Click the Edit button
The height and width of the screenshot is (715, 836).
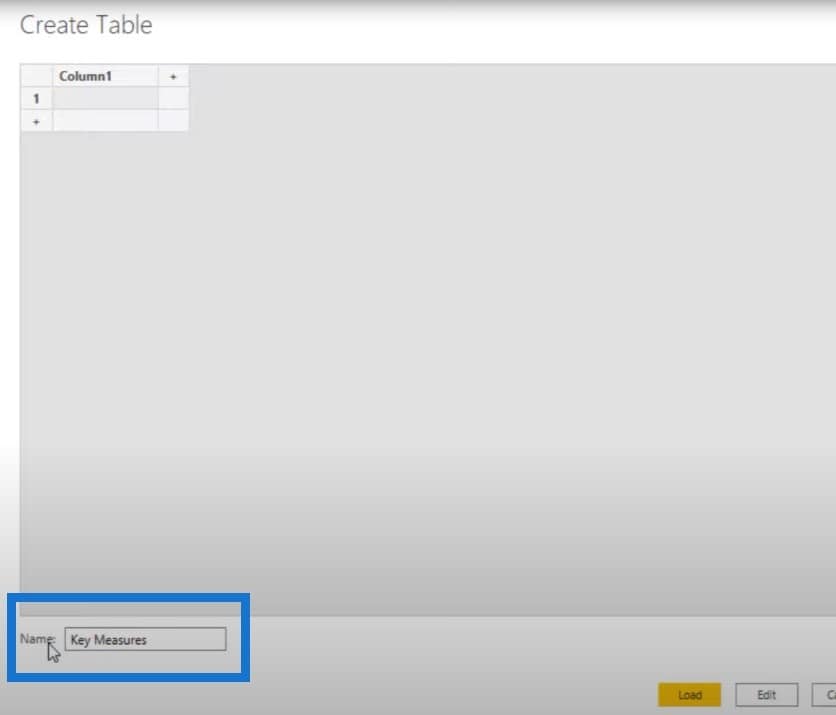tap(766, 695)
